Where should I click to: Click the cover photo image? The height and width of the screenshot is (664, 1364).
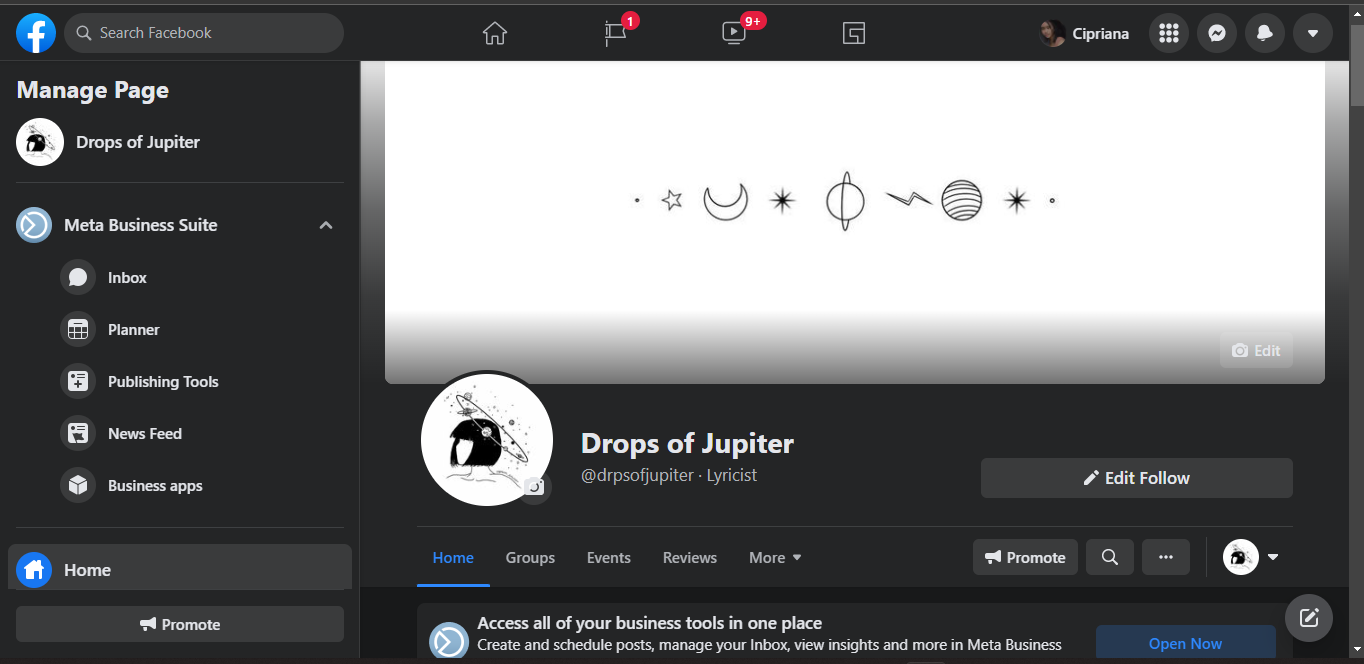855,222
